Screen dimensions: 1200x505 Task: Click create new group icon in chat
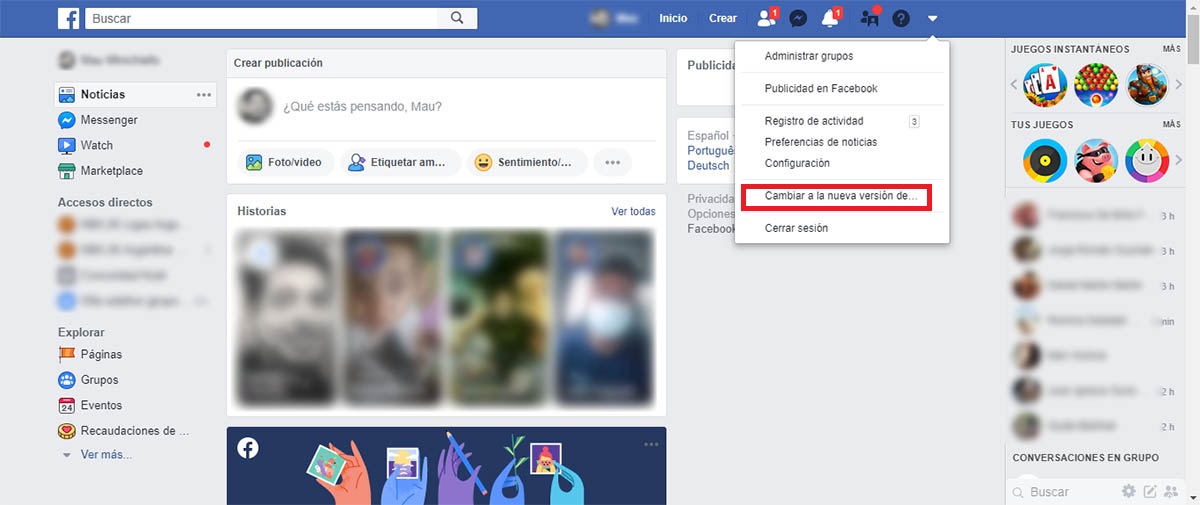pos(1171,491)
